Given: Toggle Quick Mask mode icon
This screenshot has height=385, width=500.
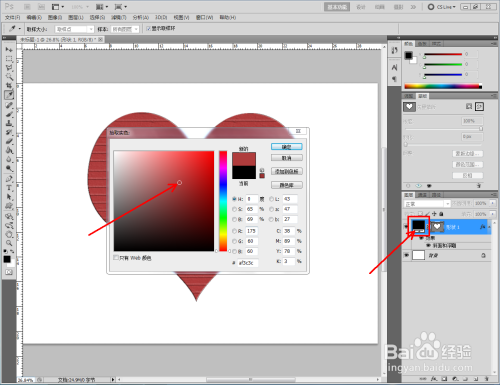Looking at the screenshot, I should (x=9, y=272).
